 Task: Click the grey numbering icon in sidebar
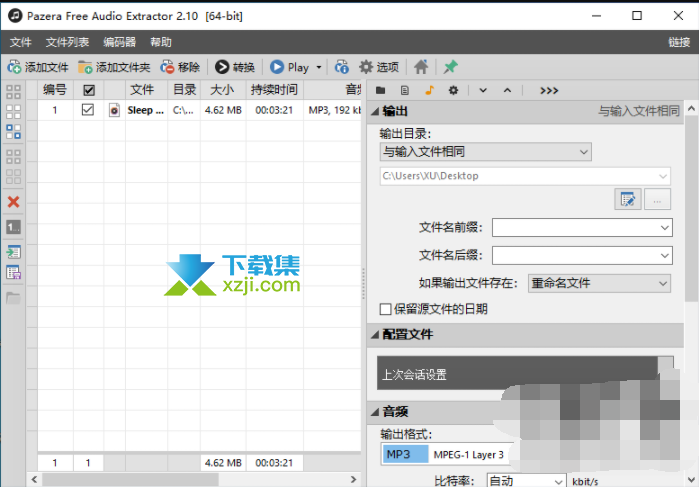point(13,227)
